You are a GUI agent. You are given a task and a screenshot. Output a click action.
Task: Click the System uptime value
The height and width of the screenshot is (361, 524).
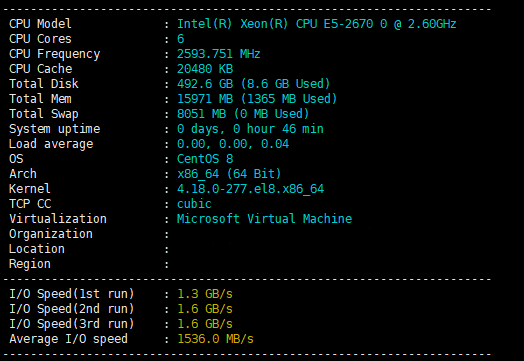[250, 129]
